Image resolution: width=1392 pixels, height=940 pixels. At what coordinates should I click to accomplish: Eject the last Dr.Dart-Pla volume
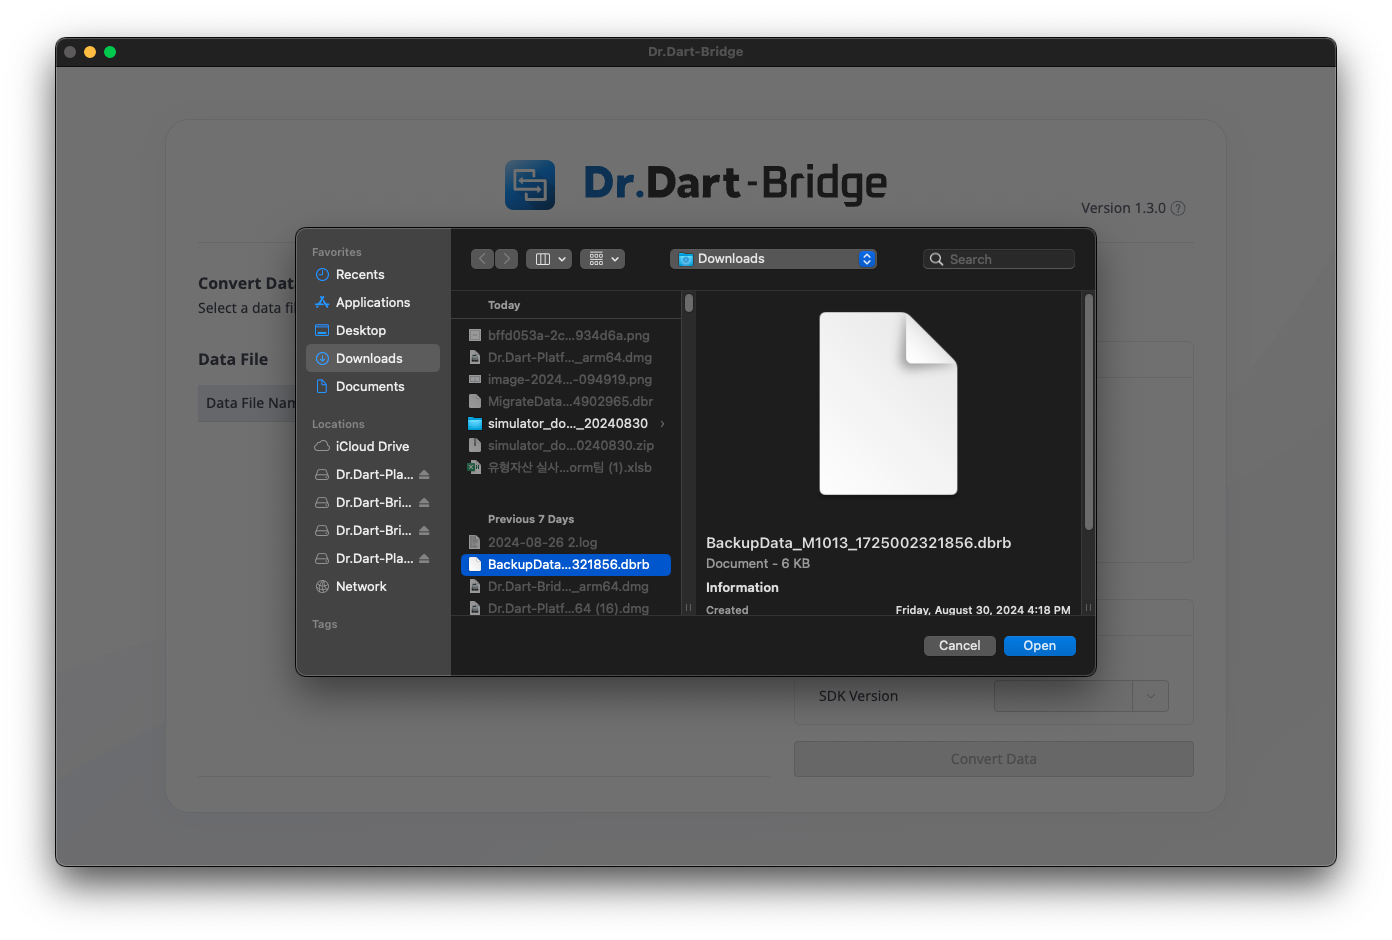[424, 559]
